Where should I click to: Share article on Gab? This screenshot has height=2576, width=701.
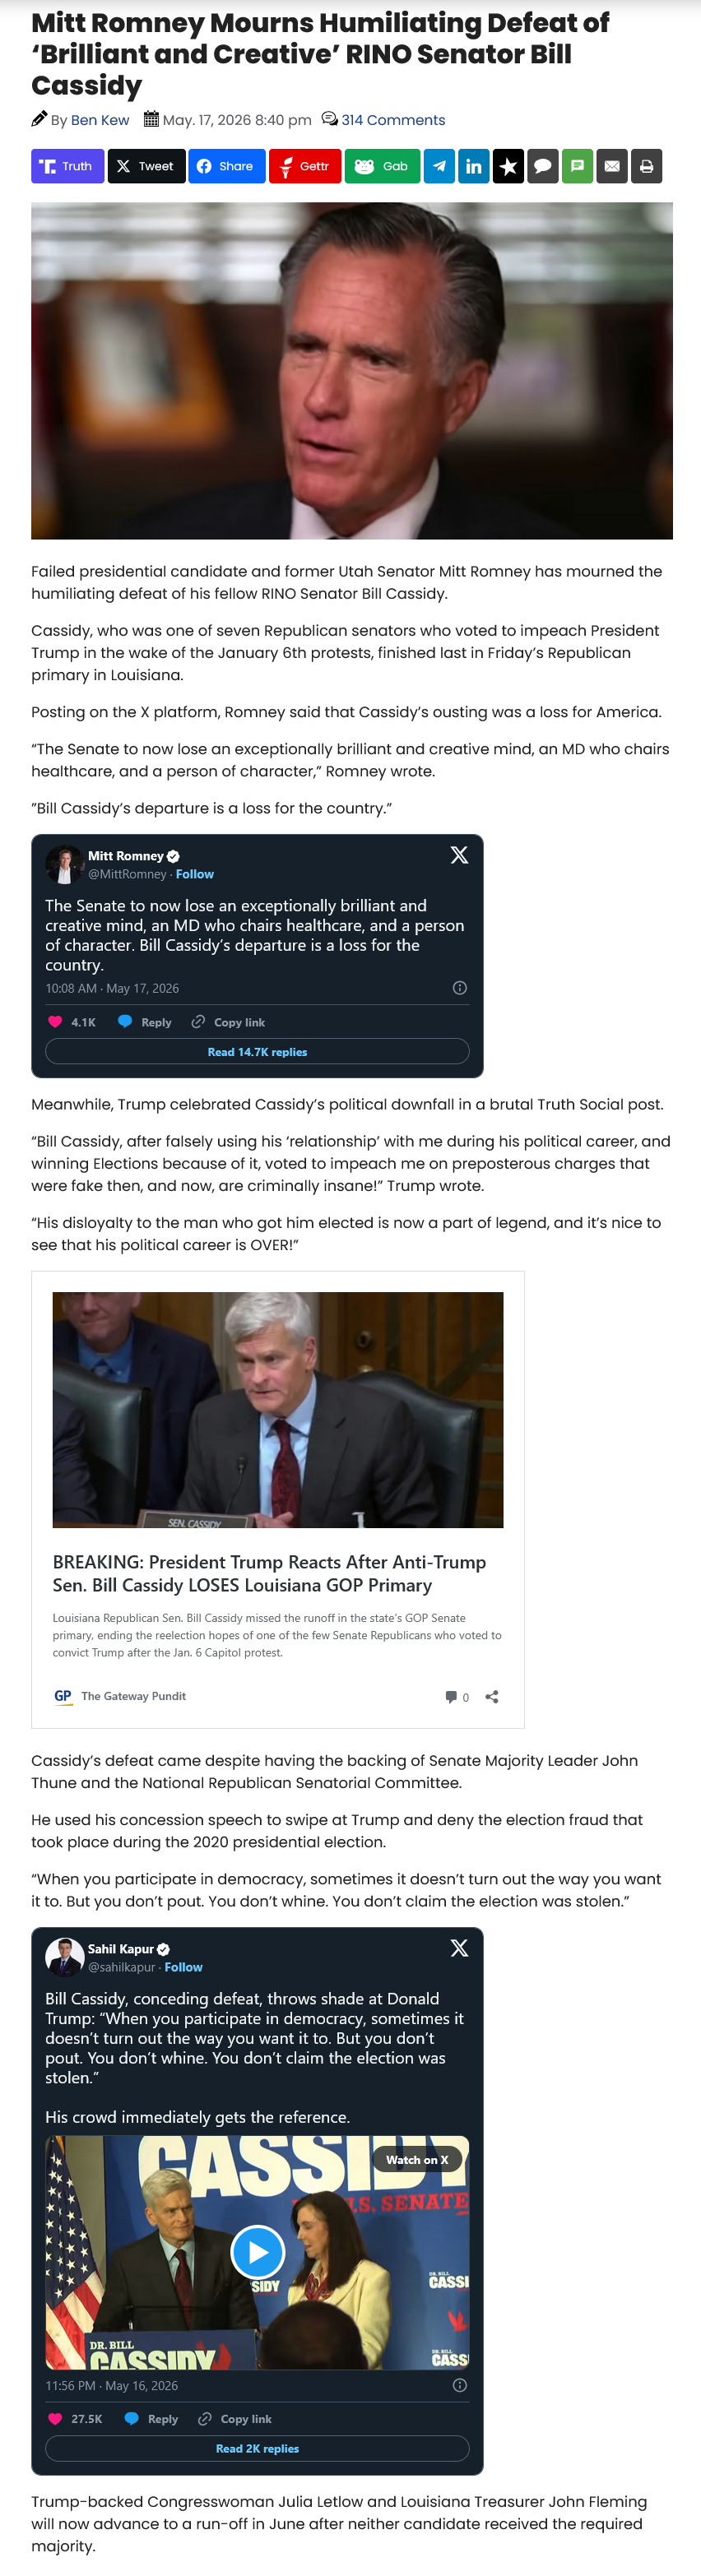pos(383,166)
